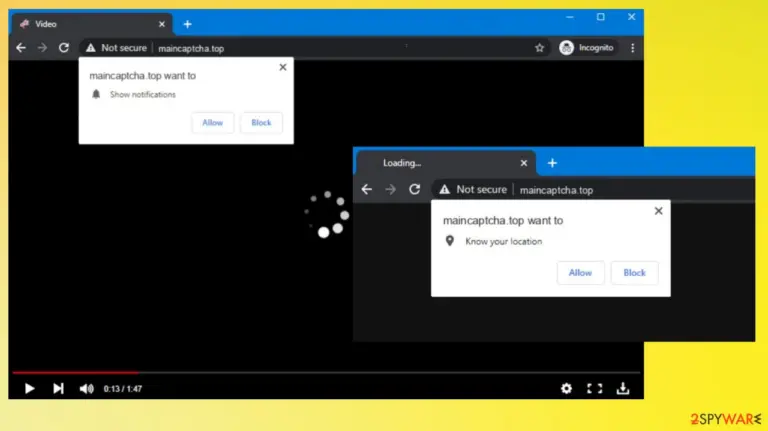
Task: Block the know your location request
Action: [x=634, y=273]
